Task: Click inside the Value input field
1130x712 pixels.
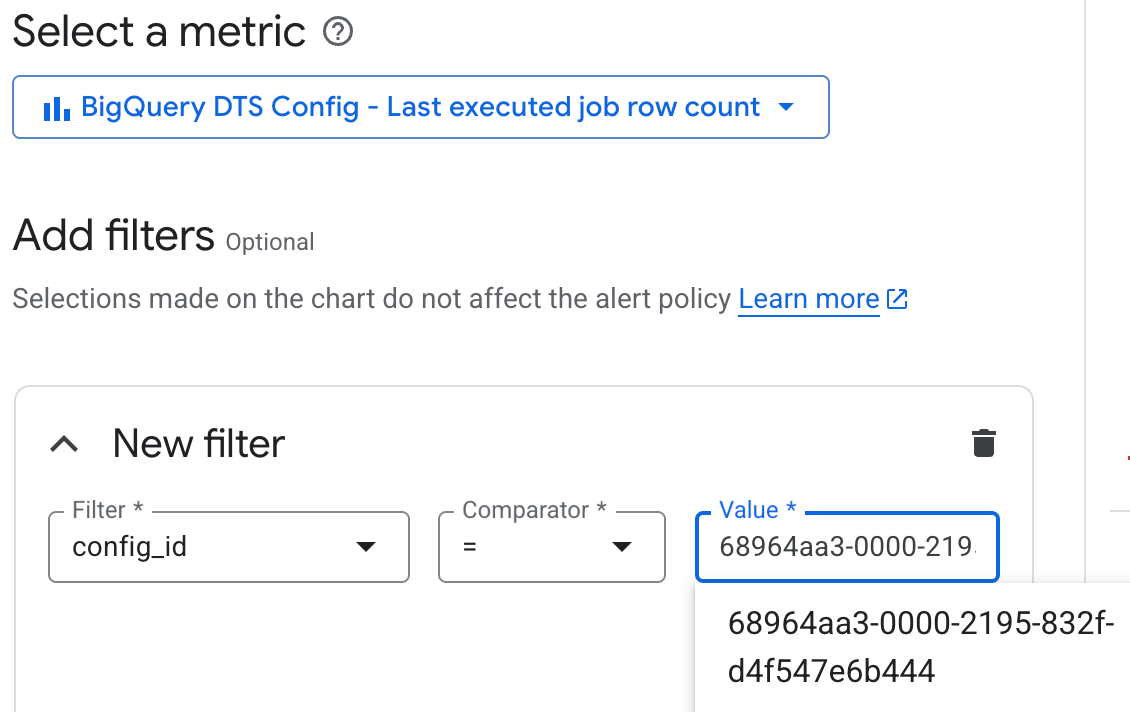Action: point(845,547)
